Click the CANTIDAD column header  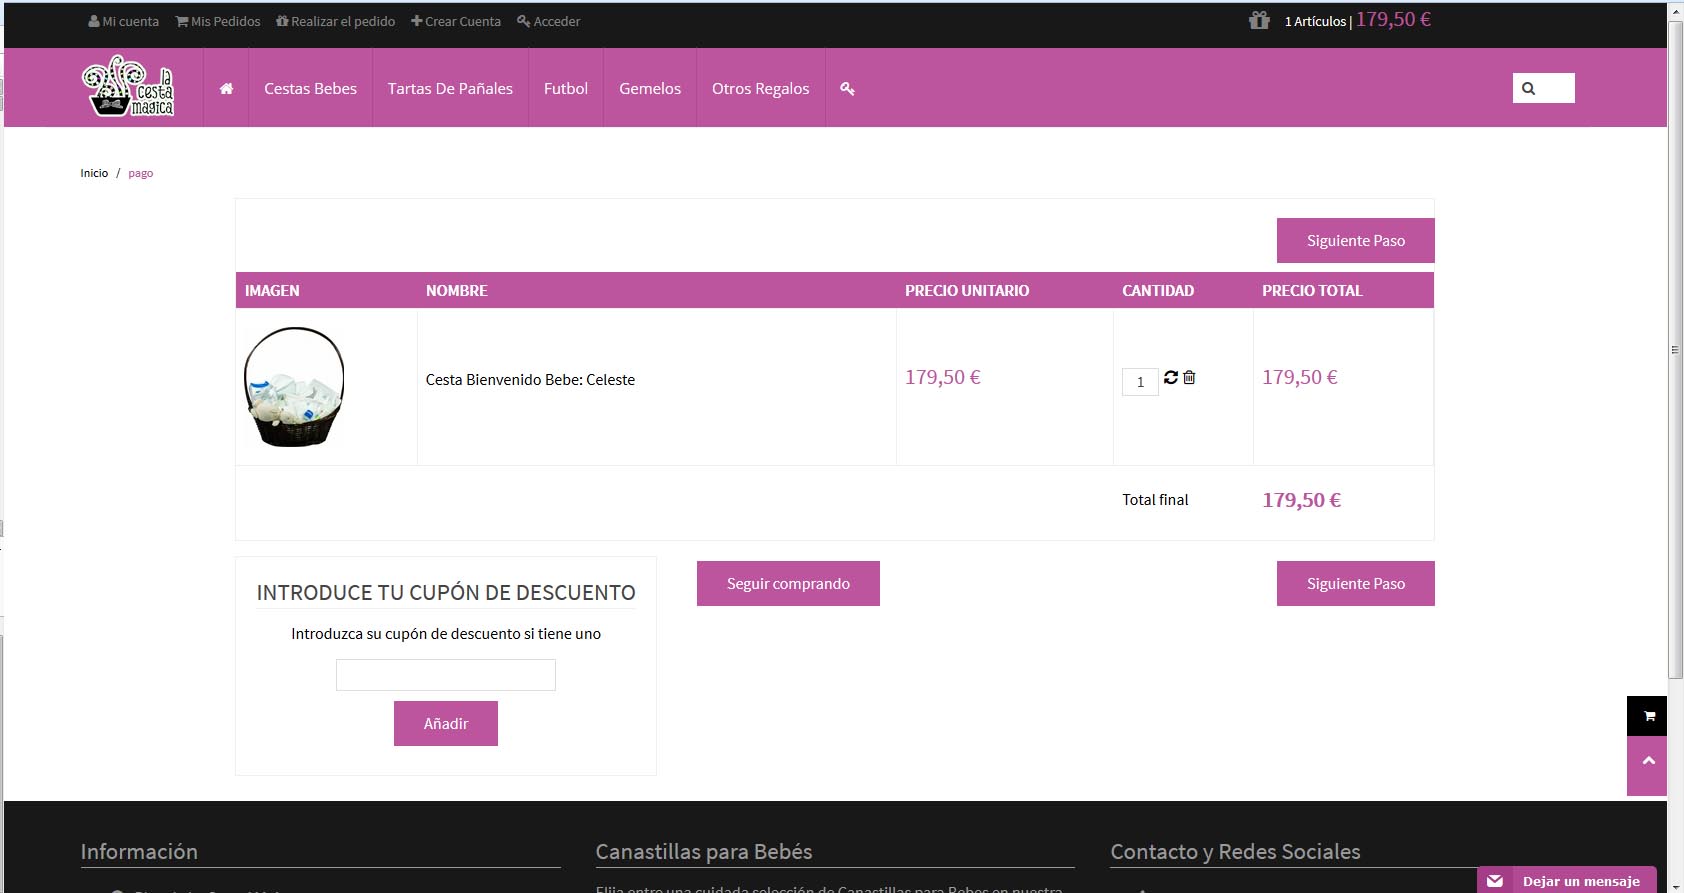[1158, 290]
